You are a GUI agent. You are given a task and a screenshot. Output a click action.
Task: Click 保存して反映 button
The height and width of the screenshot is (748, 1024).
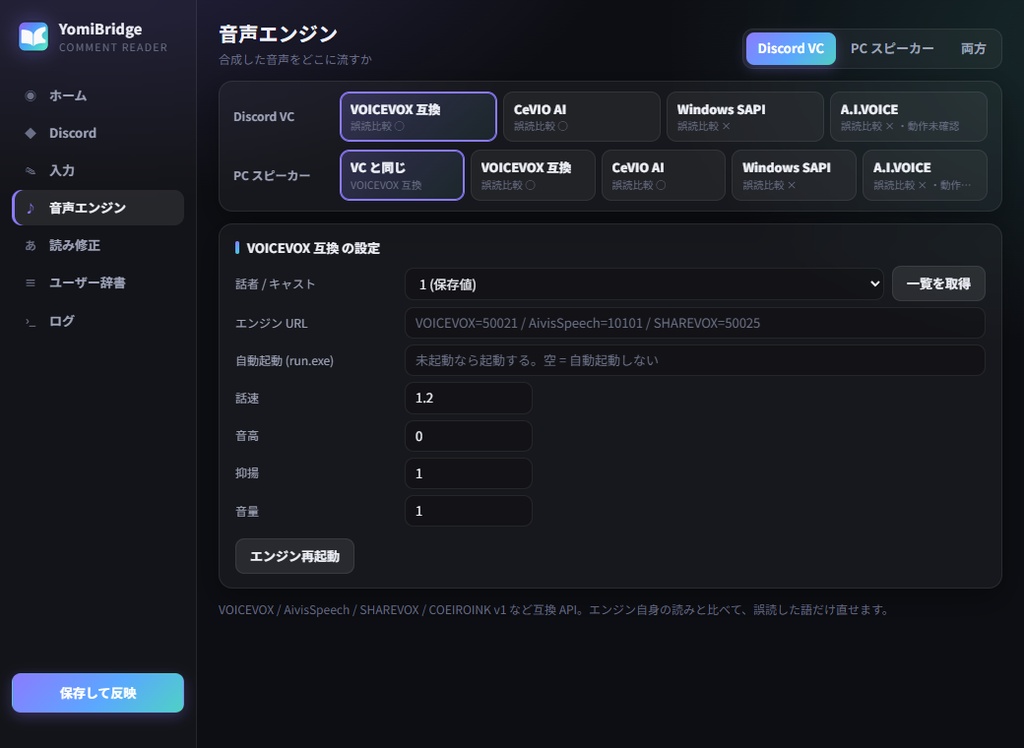pos(98,692)
